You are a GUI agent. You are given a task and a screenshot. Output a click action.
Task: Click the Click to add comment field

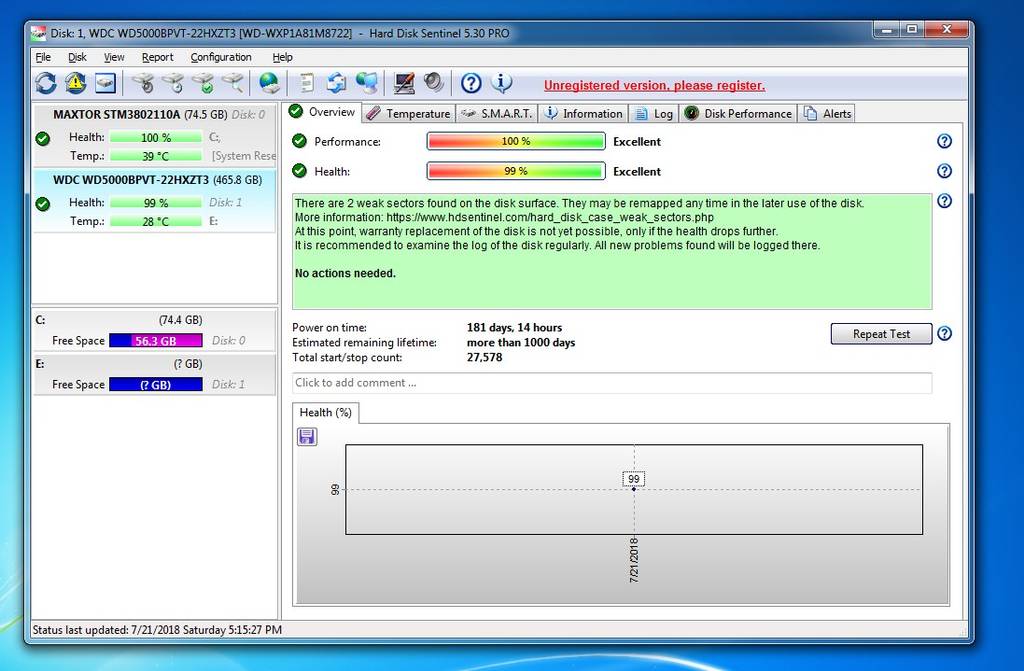(x=612, y=383)
